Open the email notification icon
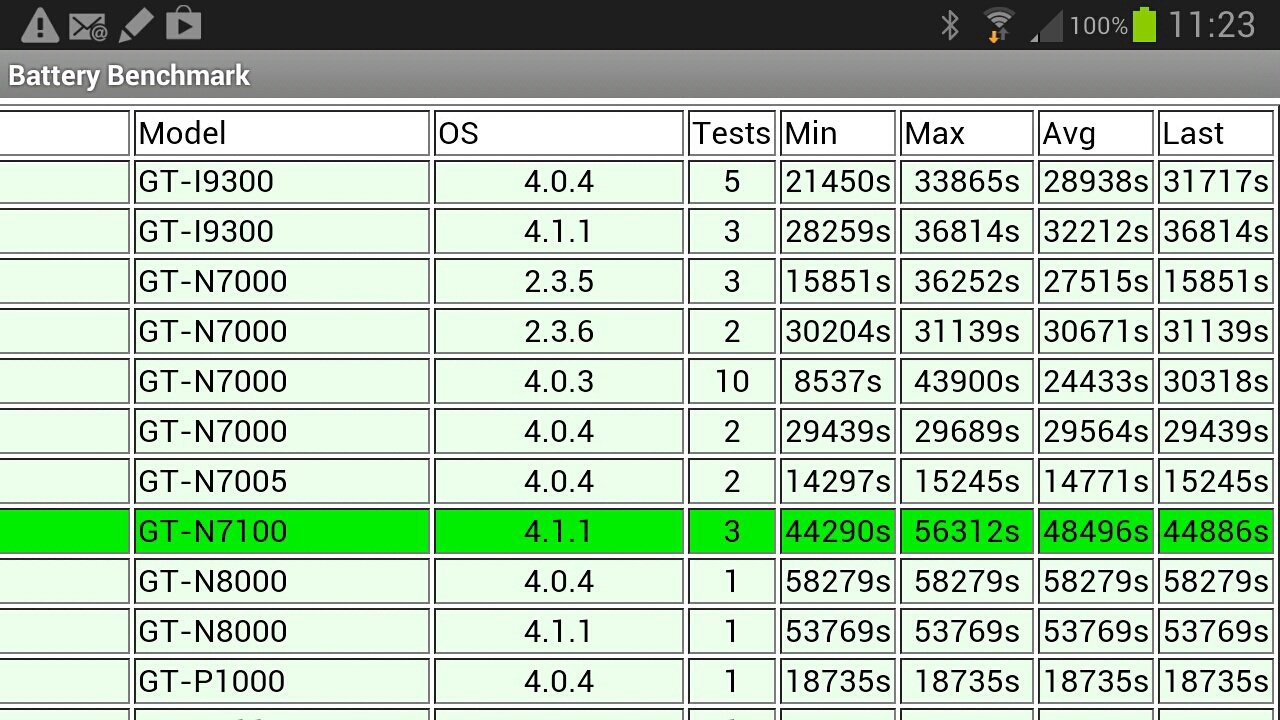The width and height of the screenshot is (1280, 720). (x=88, y=26)
